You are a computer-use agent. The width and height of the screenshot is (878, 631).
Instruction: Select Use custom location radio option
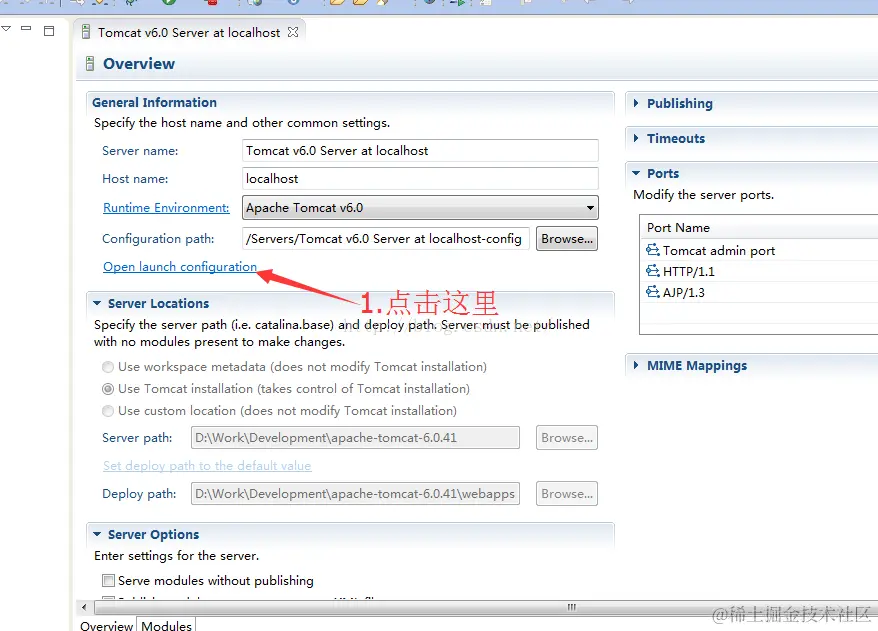pyautogui.click(x=108, y=411)
